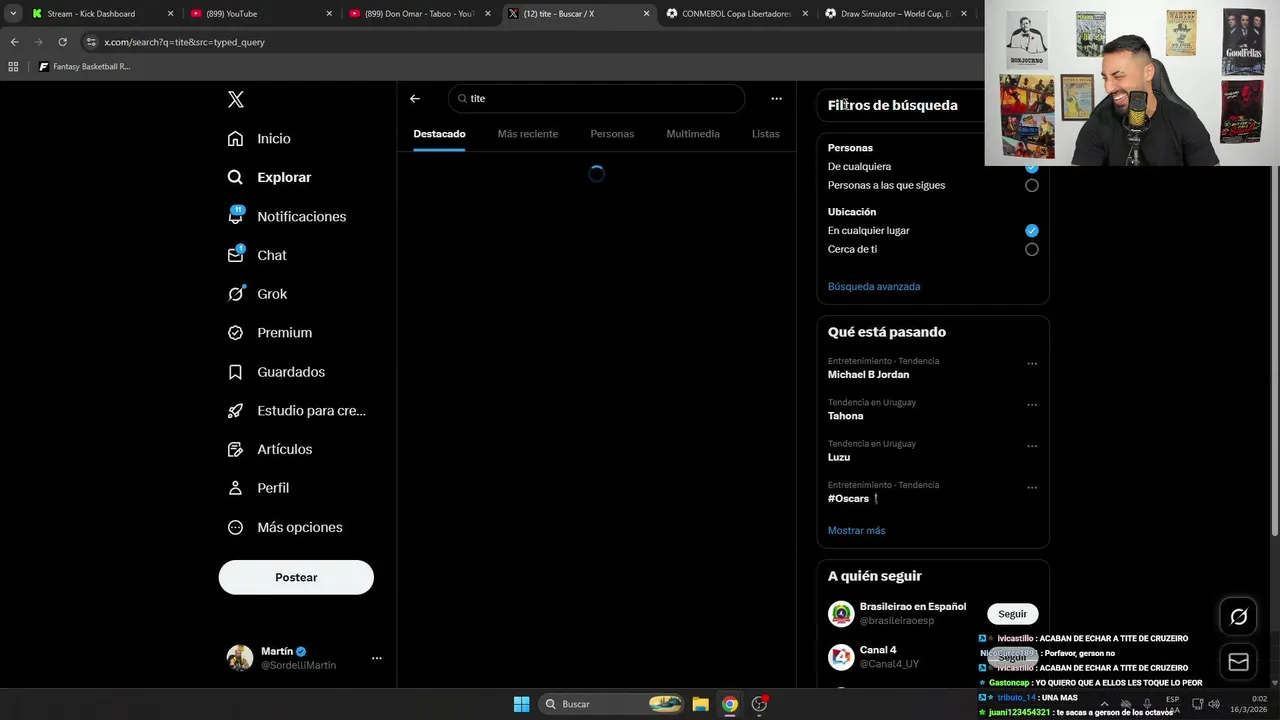Open options for Michael B Jordan trend

click(x=1032, y=364)
